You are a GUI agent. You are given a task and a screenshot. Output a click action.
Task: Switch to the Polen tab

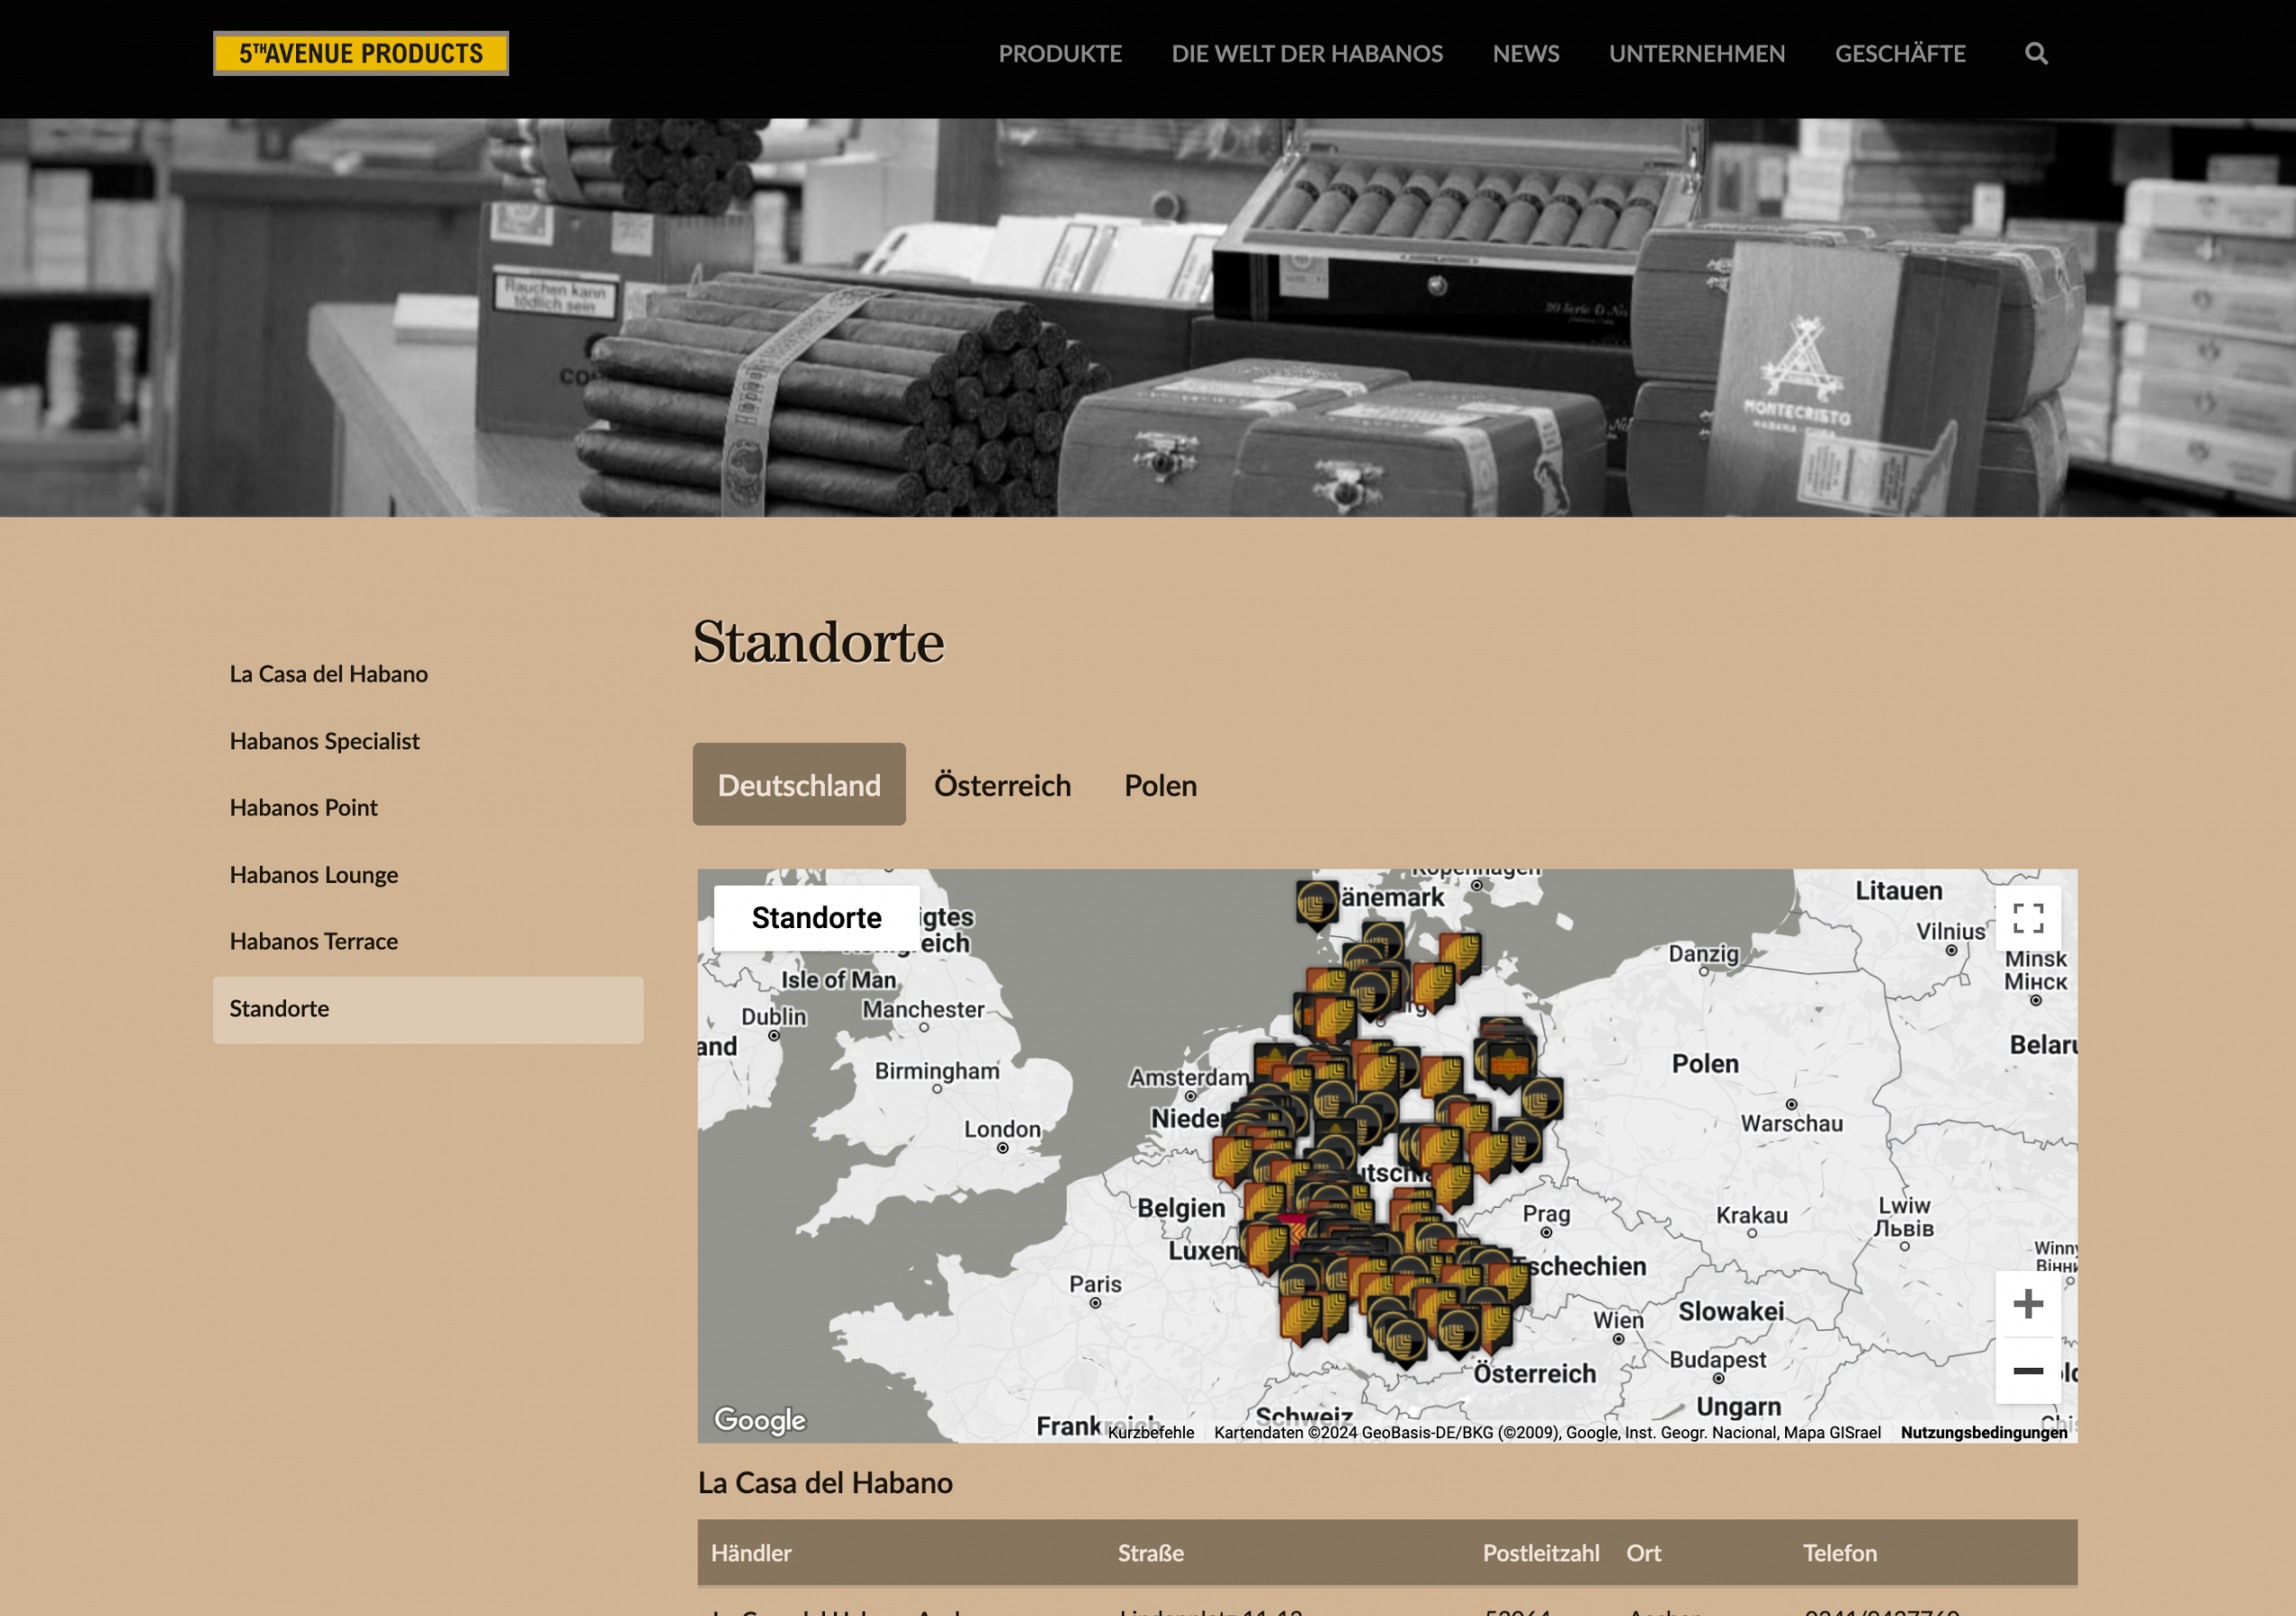coord(1160,785)
